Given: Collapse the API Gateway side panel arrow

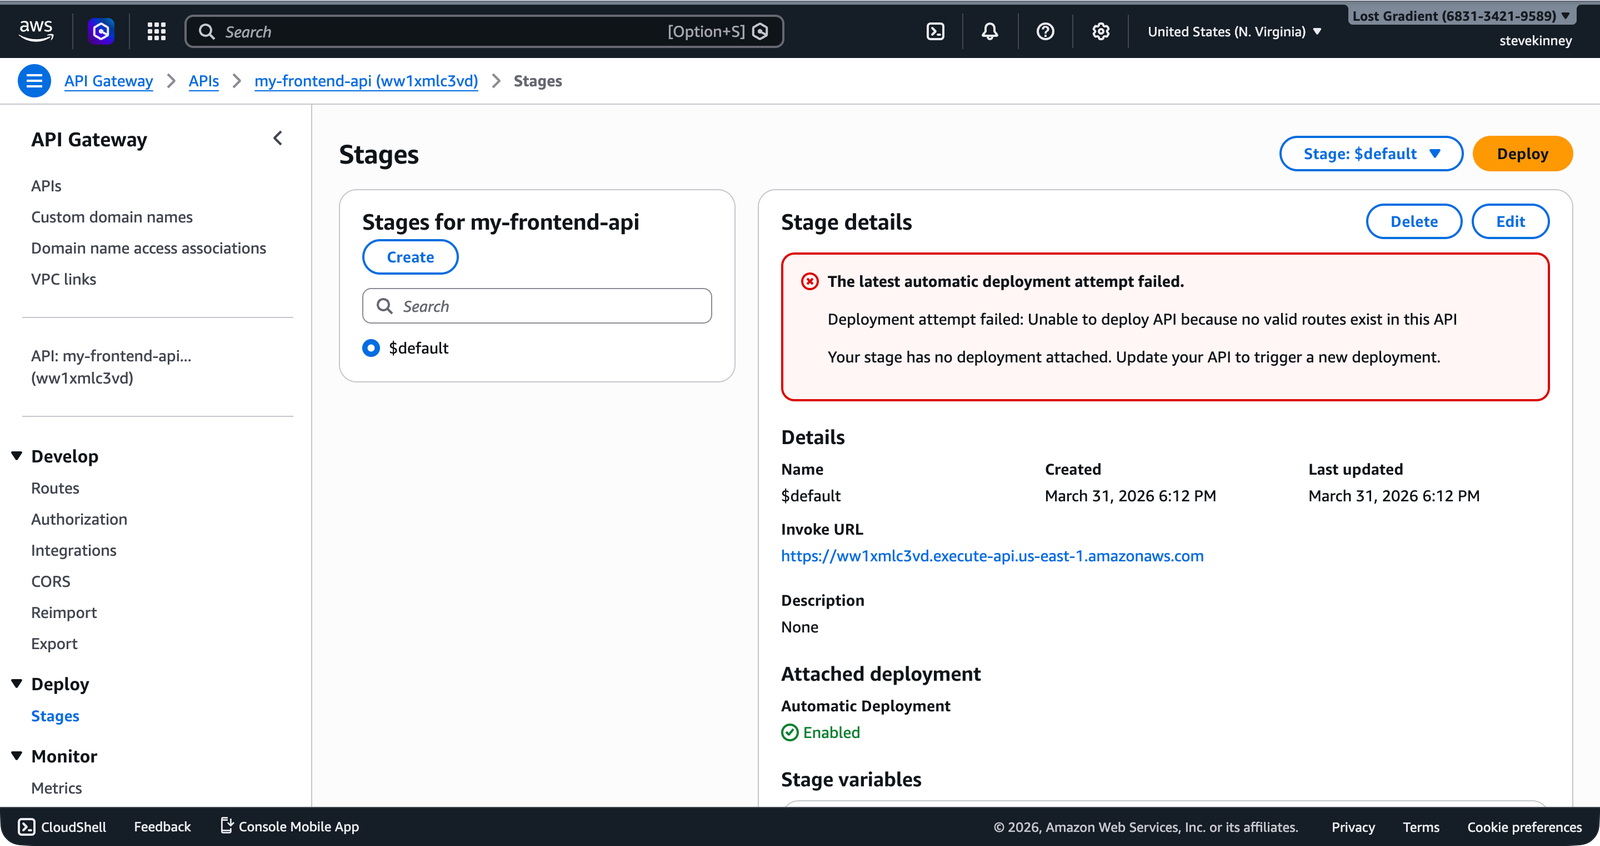Looking at the screenshot, I should 278,139.
